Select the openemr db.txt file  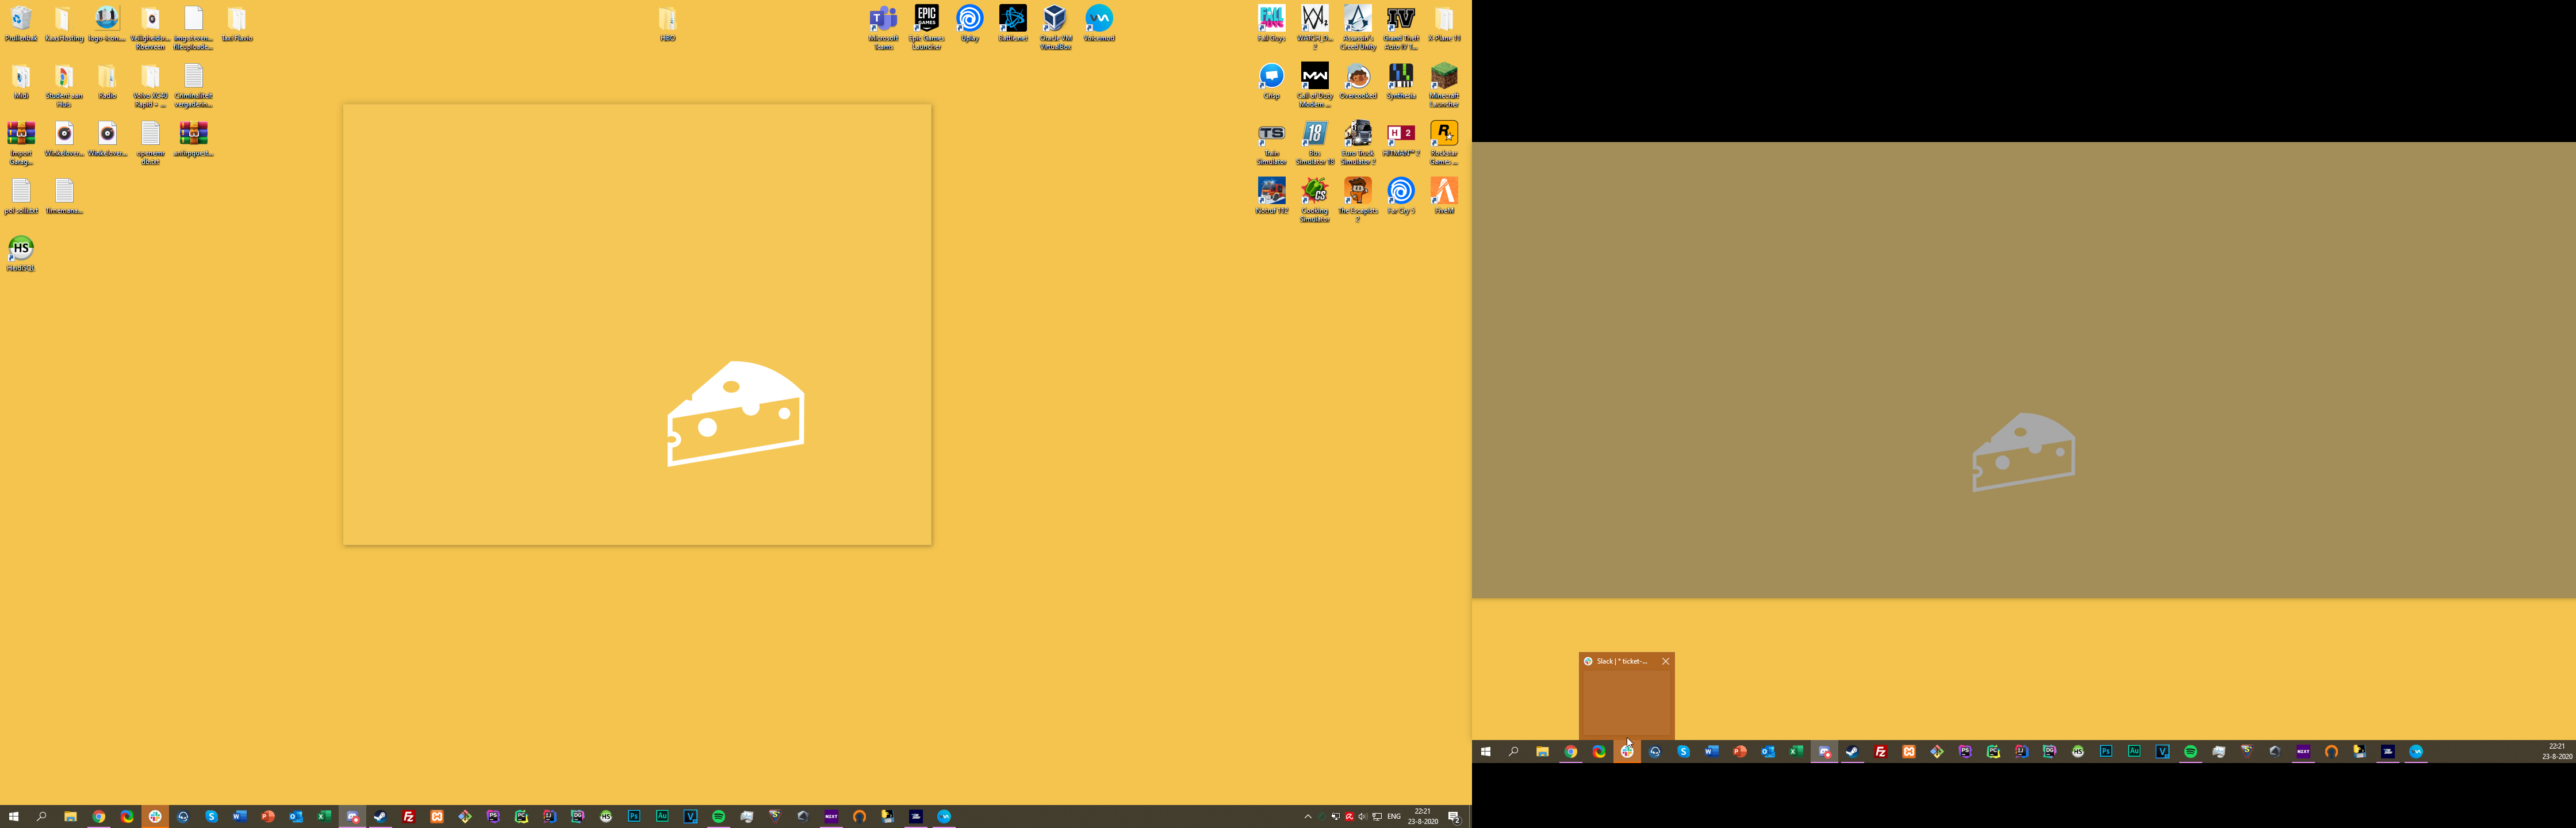tap(150, 135)
